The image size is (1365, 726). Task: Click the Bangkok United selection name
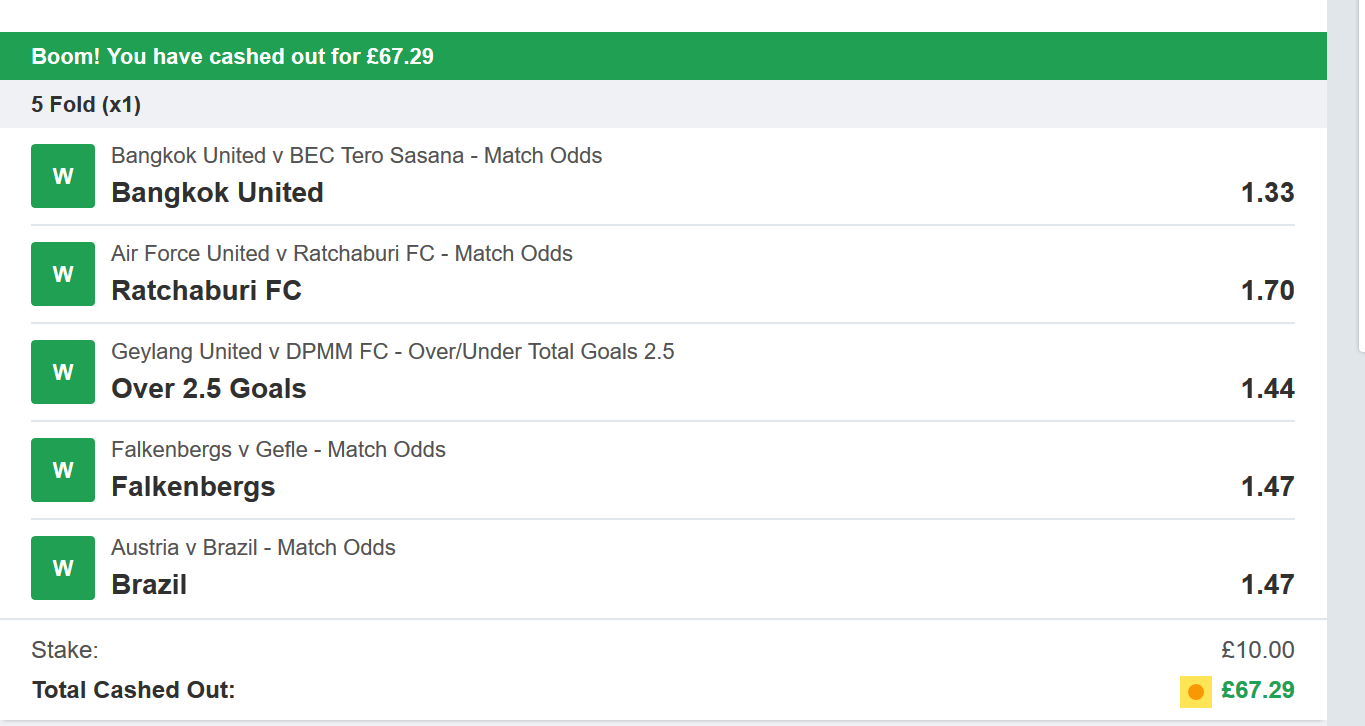coord(217,192)
